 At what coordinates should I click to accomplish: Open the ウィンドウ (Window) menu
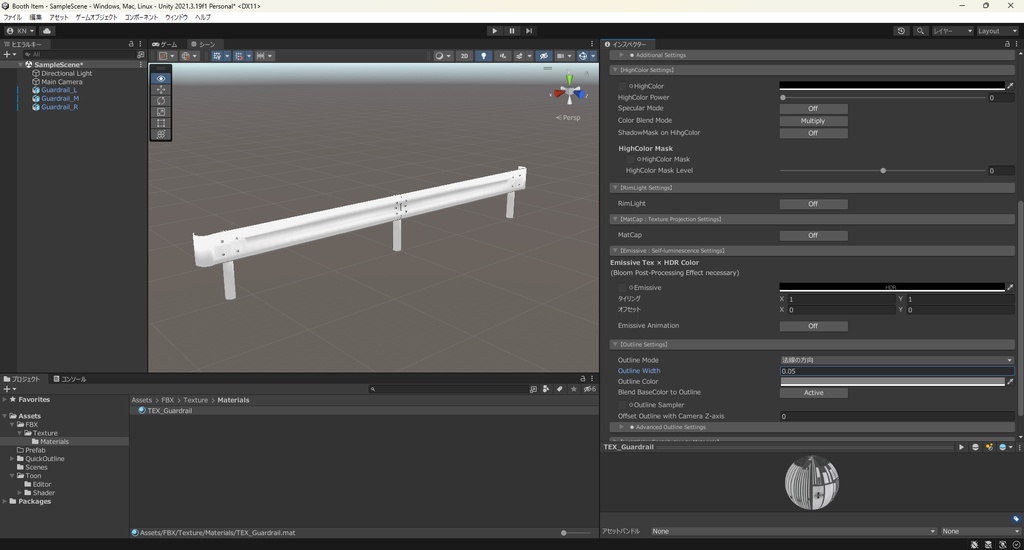(176, 17)
